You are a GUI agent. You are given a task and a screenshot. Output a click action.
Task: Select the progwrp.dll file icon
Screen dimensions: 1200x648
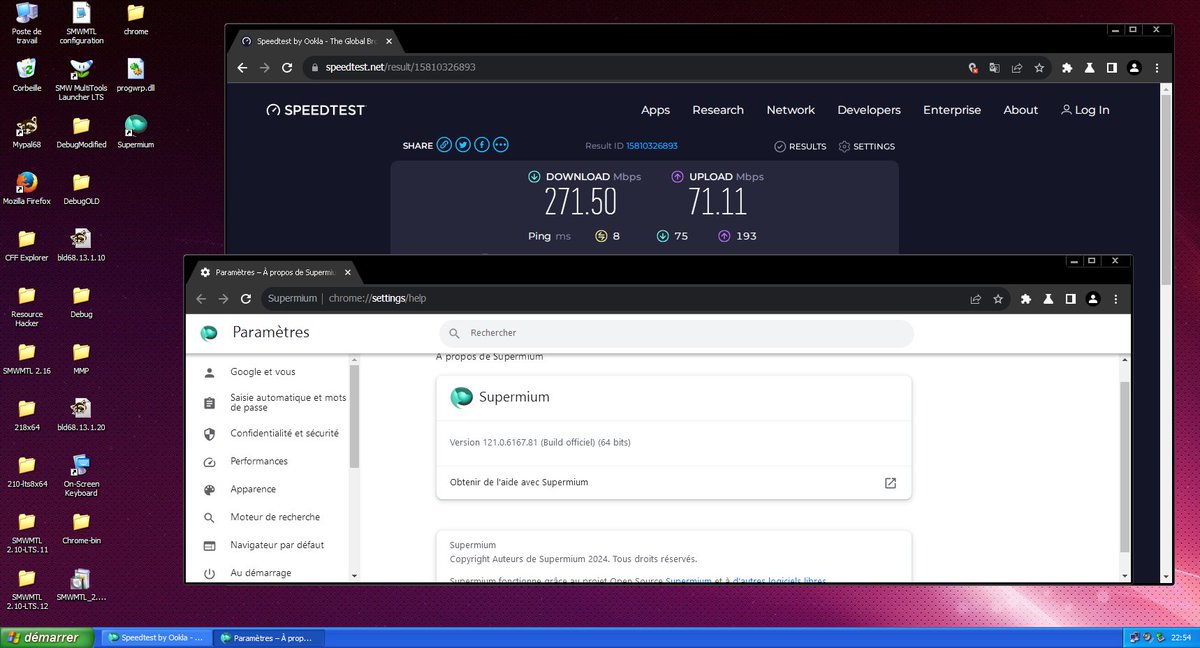pyautogui.click(x=136, y=77)
